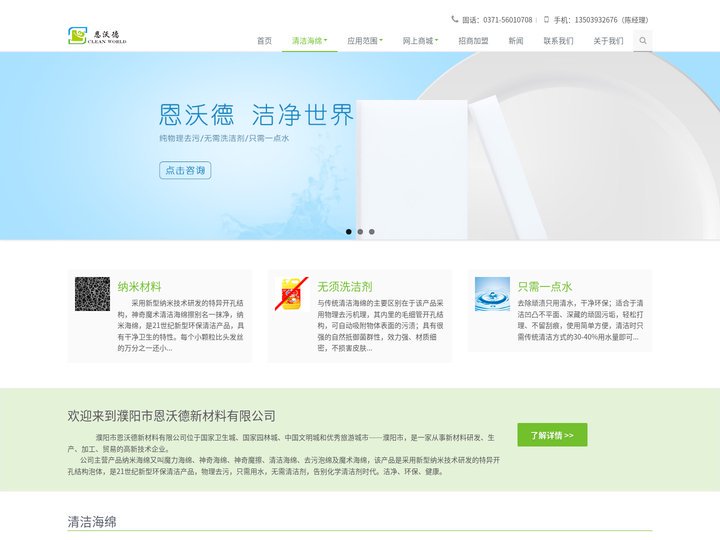
Task: Click the white sponge image in banner
Action: (x=412, y=169)
